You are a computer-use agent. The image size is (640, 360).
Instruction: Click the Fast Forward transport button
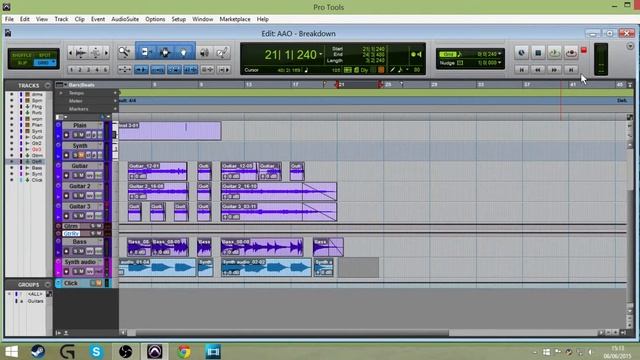coord(554,70)
